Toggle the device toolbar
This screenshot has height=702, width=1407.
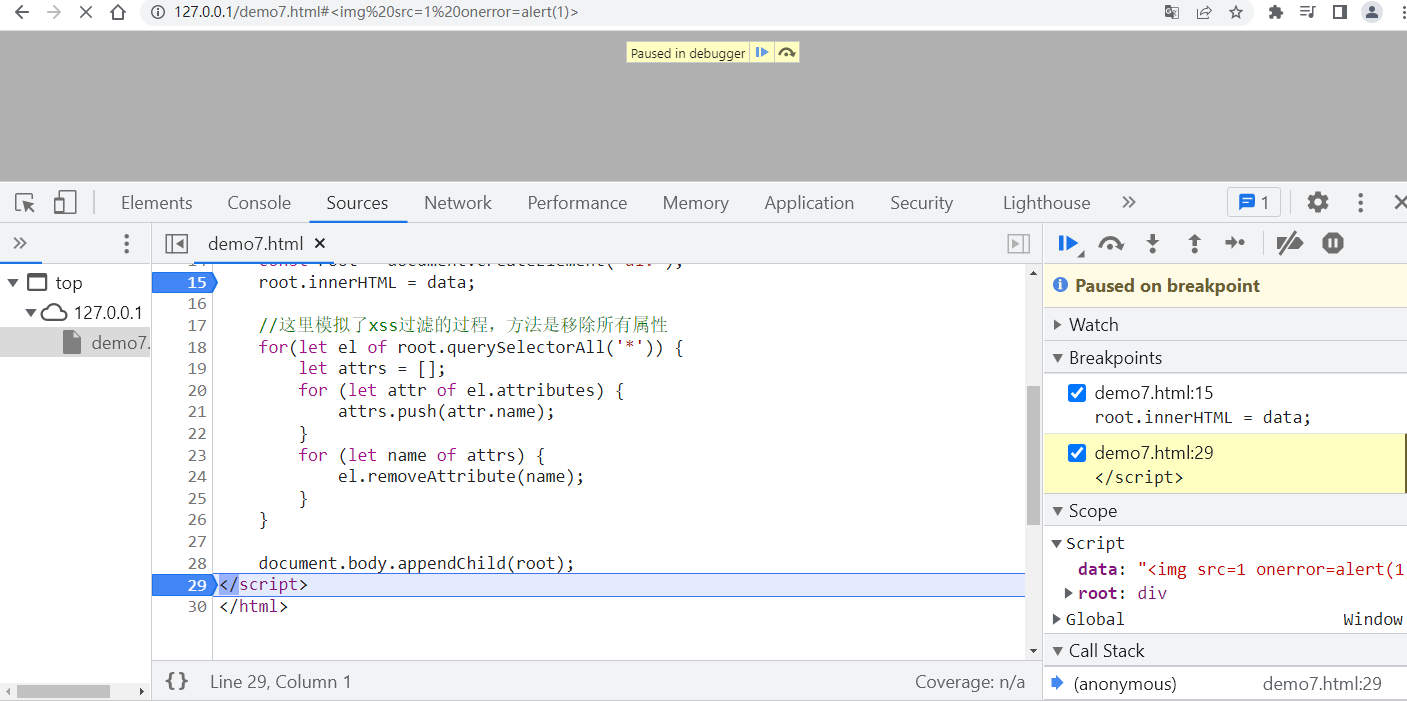[x=65, y=203]
